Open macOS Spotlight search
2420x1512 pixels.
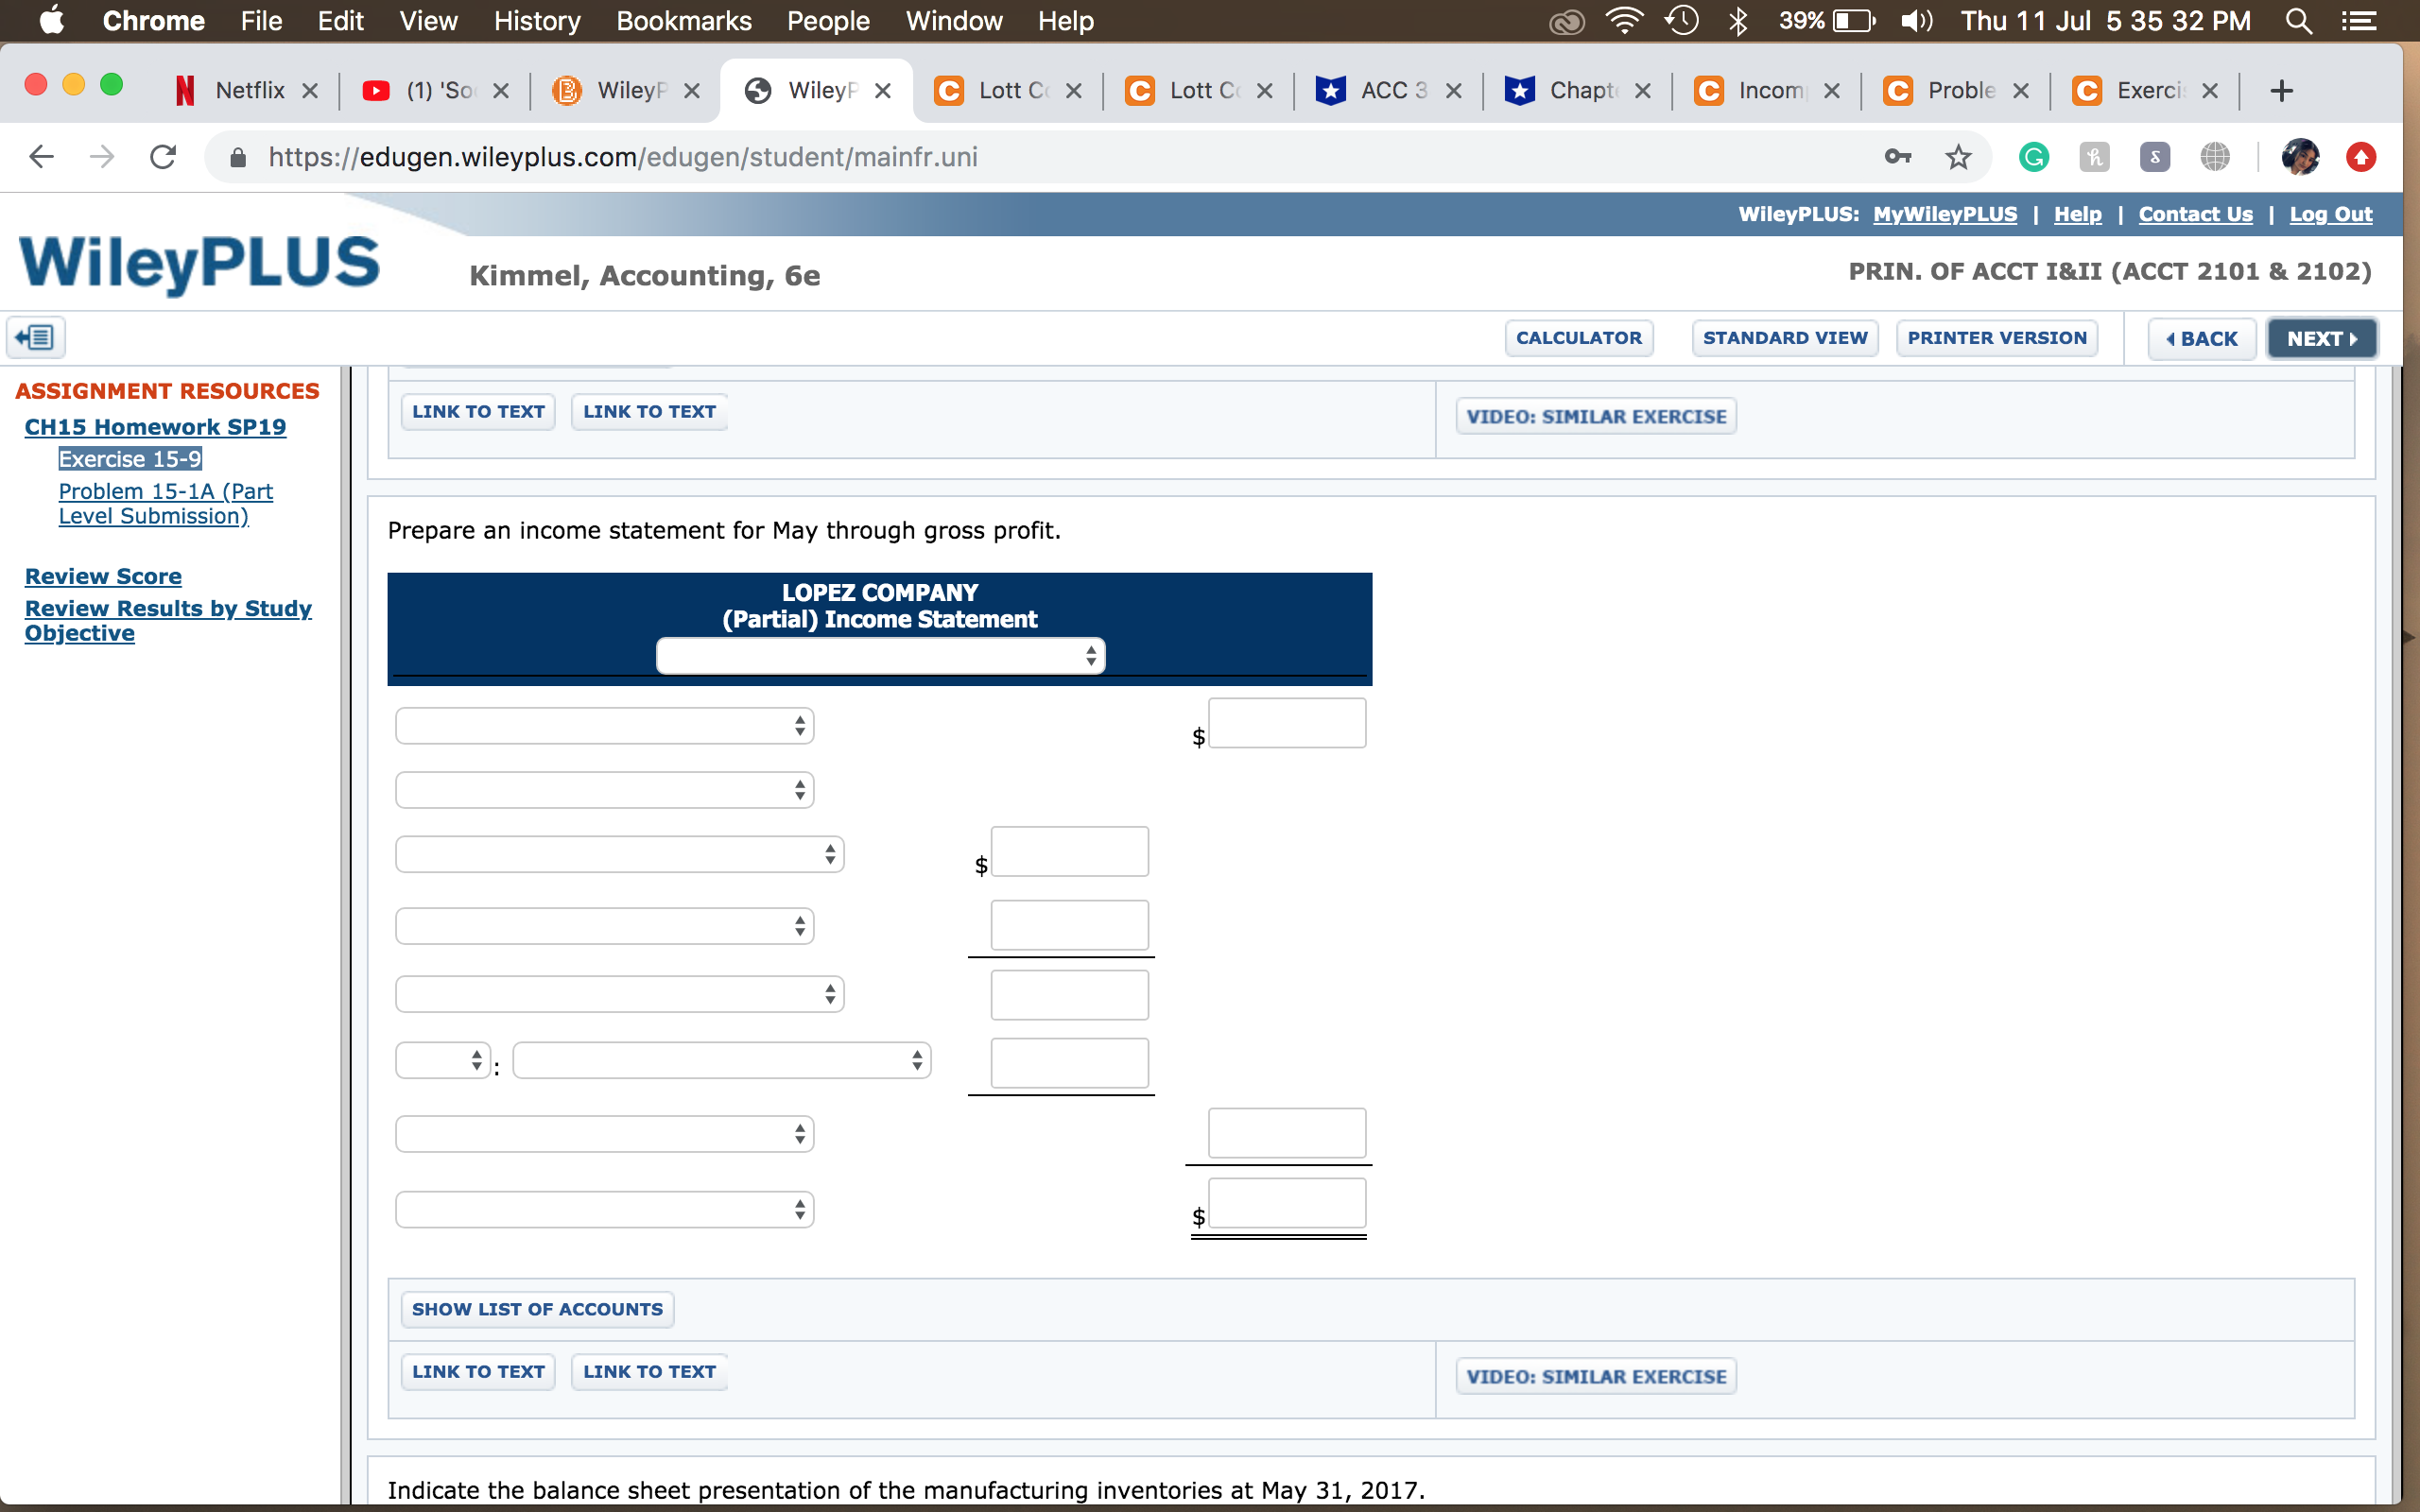tap(2299, 21)
